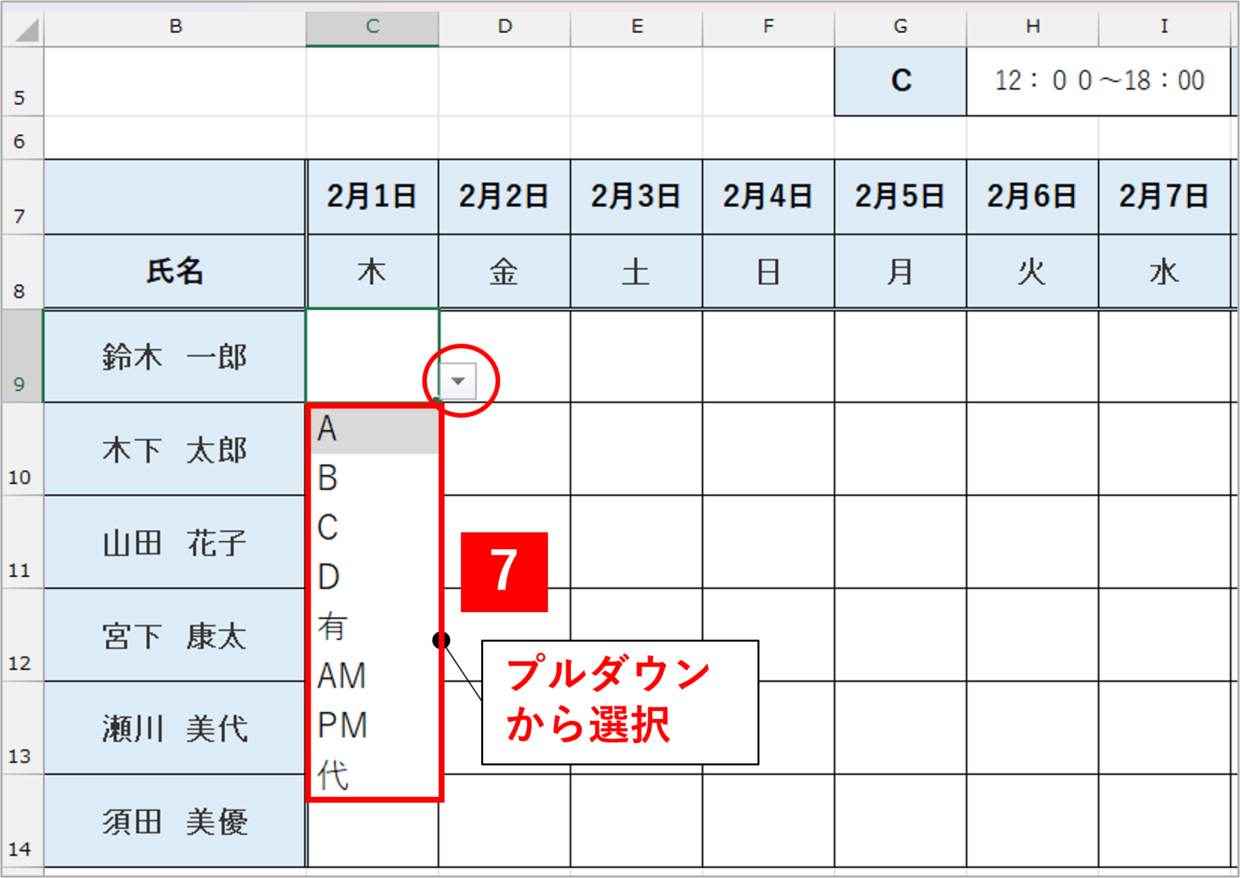Select option D in the dropdown list
The width and height of the screenshot is (1240, 878).
pos(374,577)
